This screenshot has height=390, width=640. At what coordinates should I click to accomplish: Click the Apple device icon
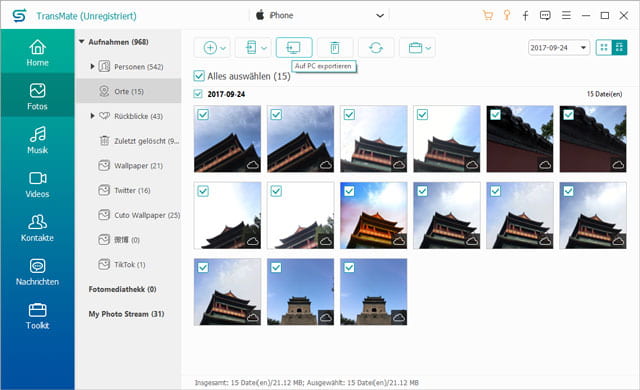[x=260, y=15]
